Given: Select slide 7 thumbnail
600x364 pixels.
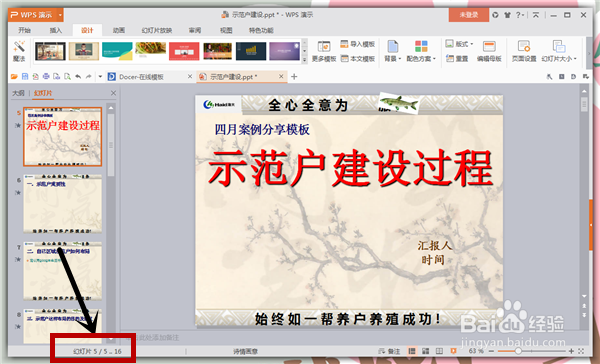Looking at the screenshot, I should (x=63, y=271).
